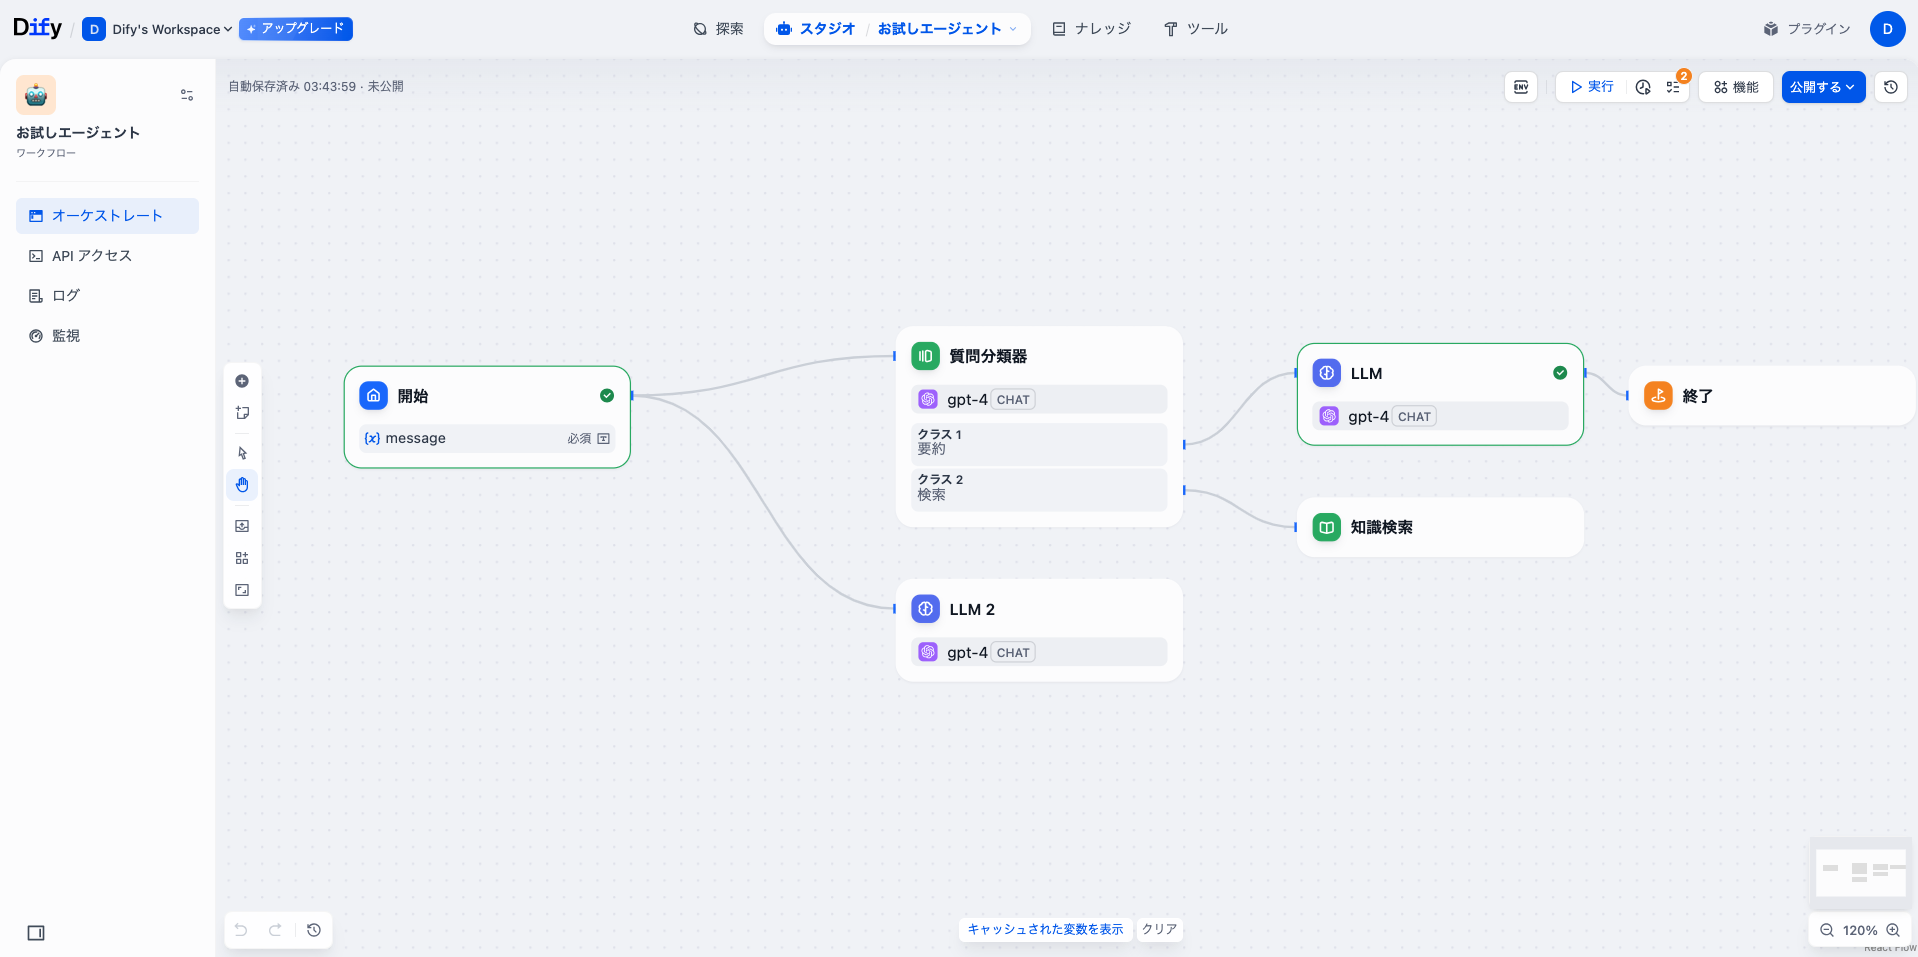The height and width of the screenshot is (957, 1918).
Task: Expand the Dify's Workspace selector
Action: (x=157, y=29)
